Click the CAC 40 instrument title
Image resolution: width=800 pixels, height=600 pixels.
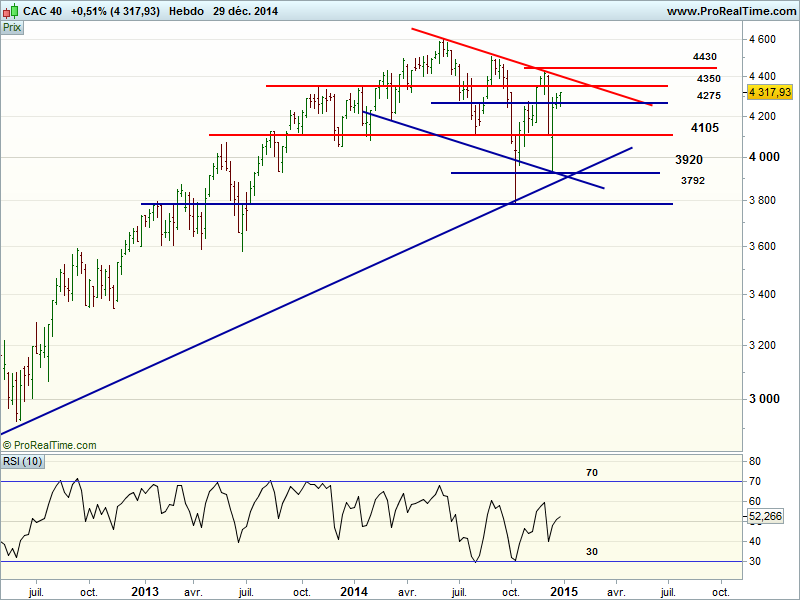(42, 12)
